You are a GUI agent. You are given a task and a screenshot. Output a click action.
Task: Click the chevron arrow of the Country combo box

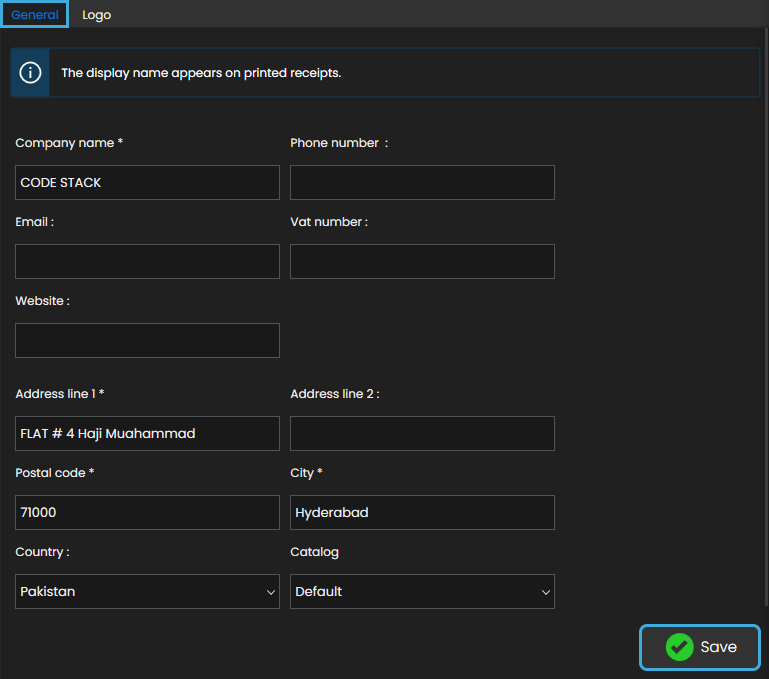pyautogui.click(x=271, y=592)
